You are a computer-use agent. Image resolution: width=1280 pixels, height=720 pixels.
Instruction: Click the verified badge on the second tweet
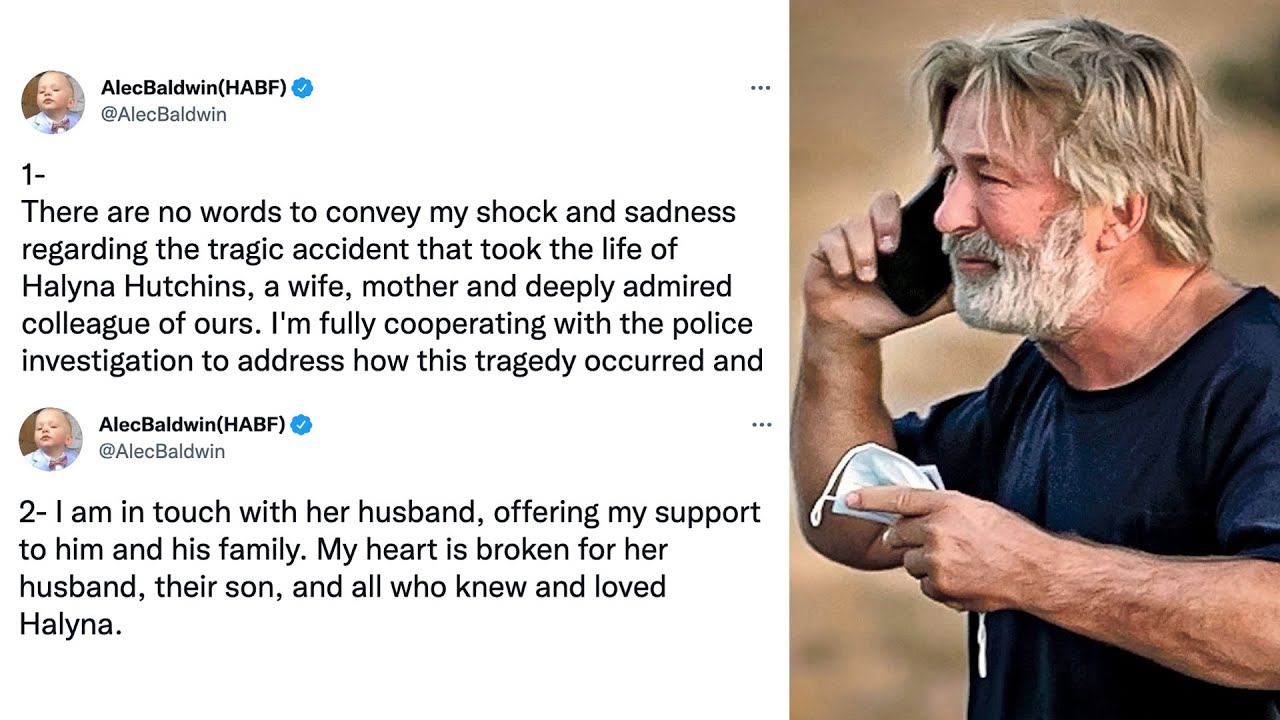(301, 425)
